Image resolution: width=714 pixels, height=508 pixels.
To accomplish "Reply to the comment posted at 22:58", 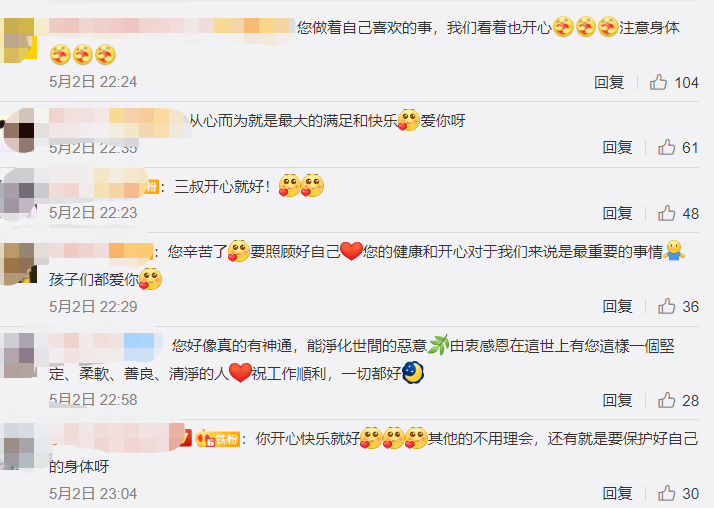I will 617,400.
